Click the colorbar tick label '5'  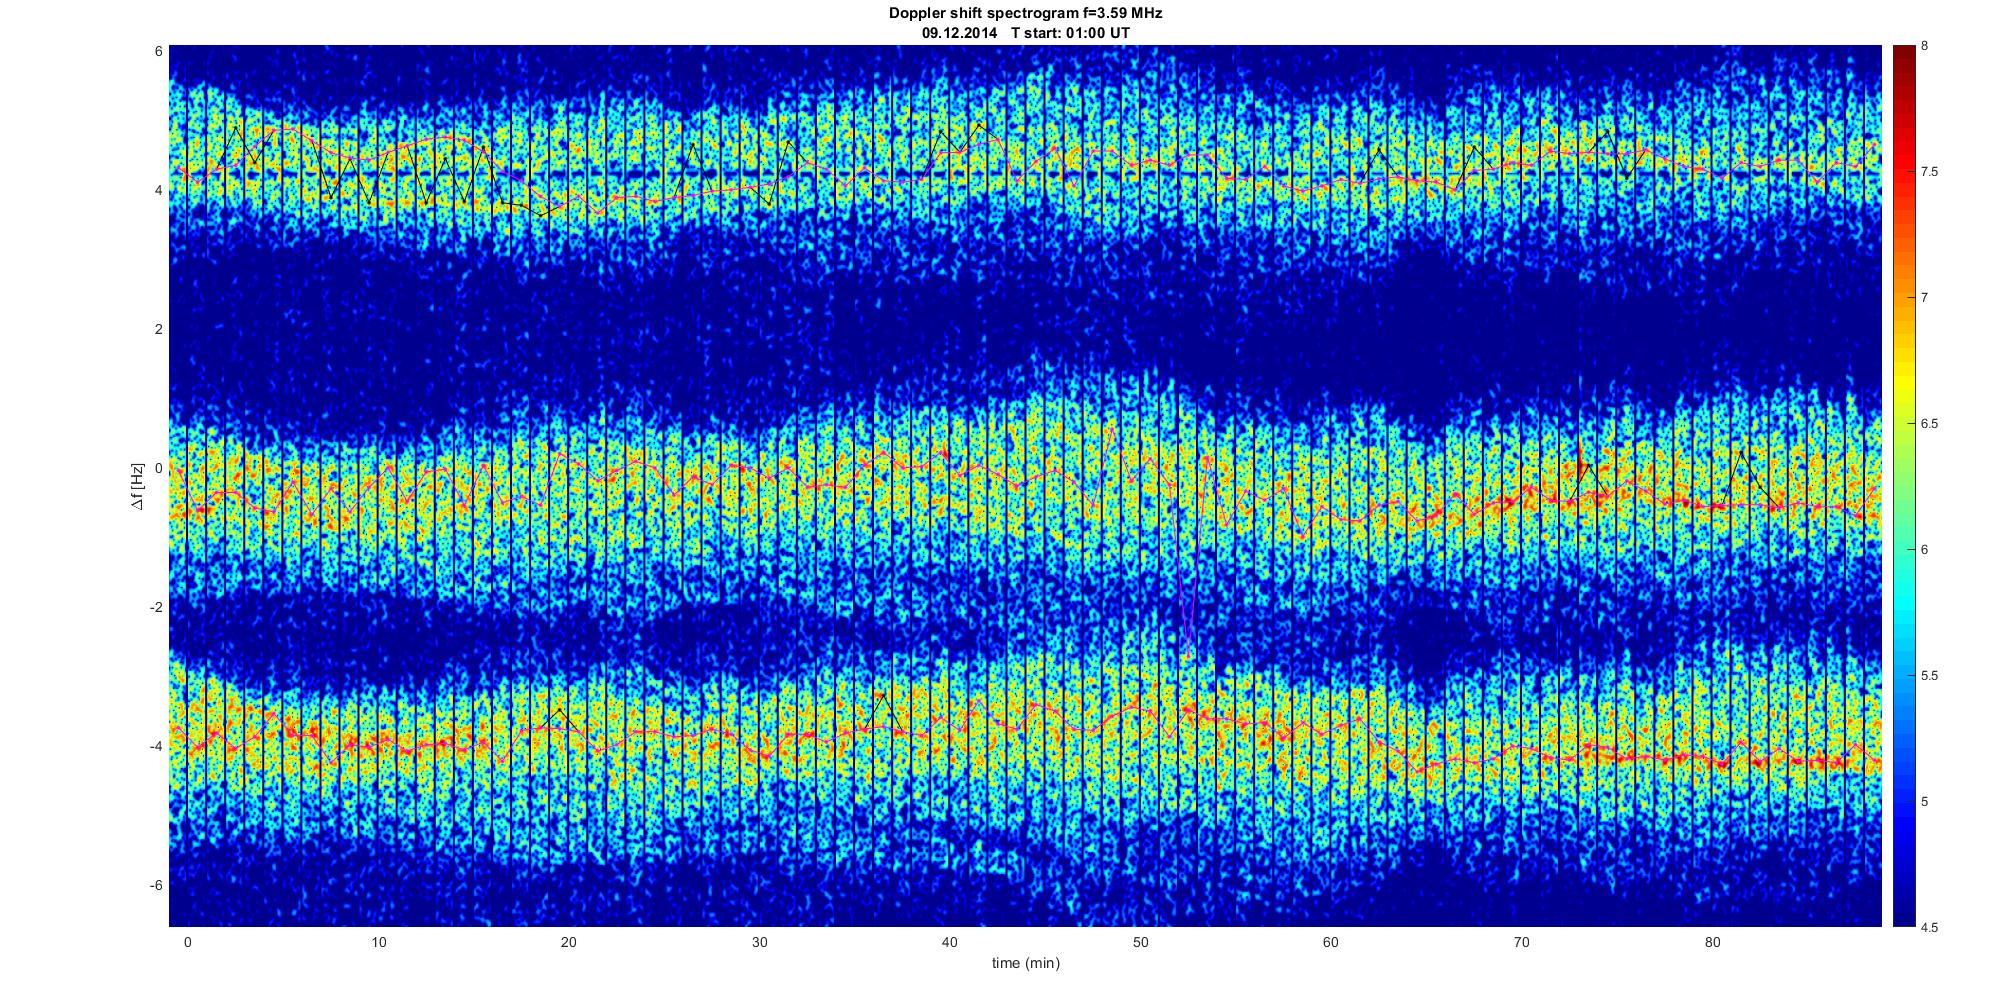[x=1925, y=802]
